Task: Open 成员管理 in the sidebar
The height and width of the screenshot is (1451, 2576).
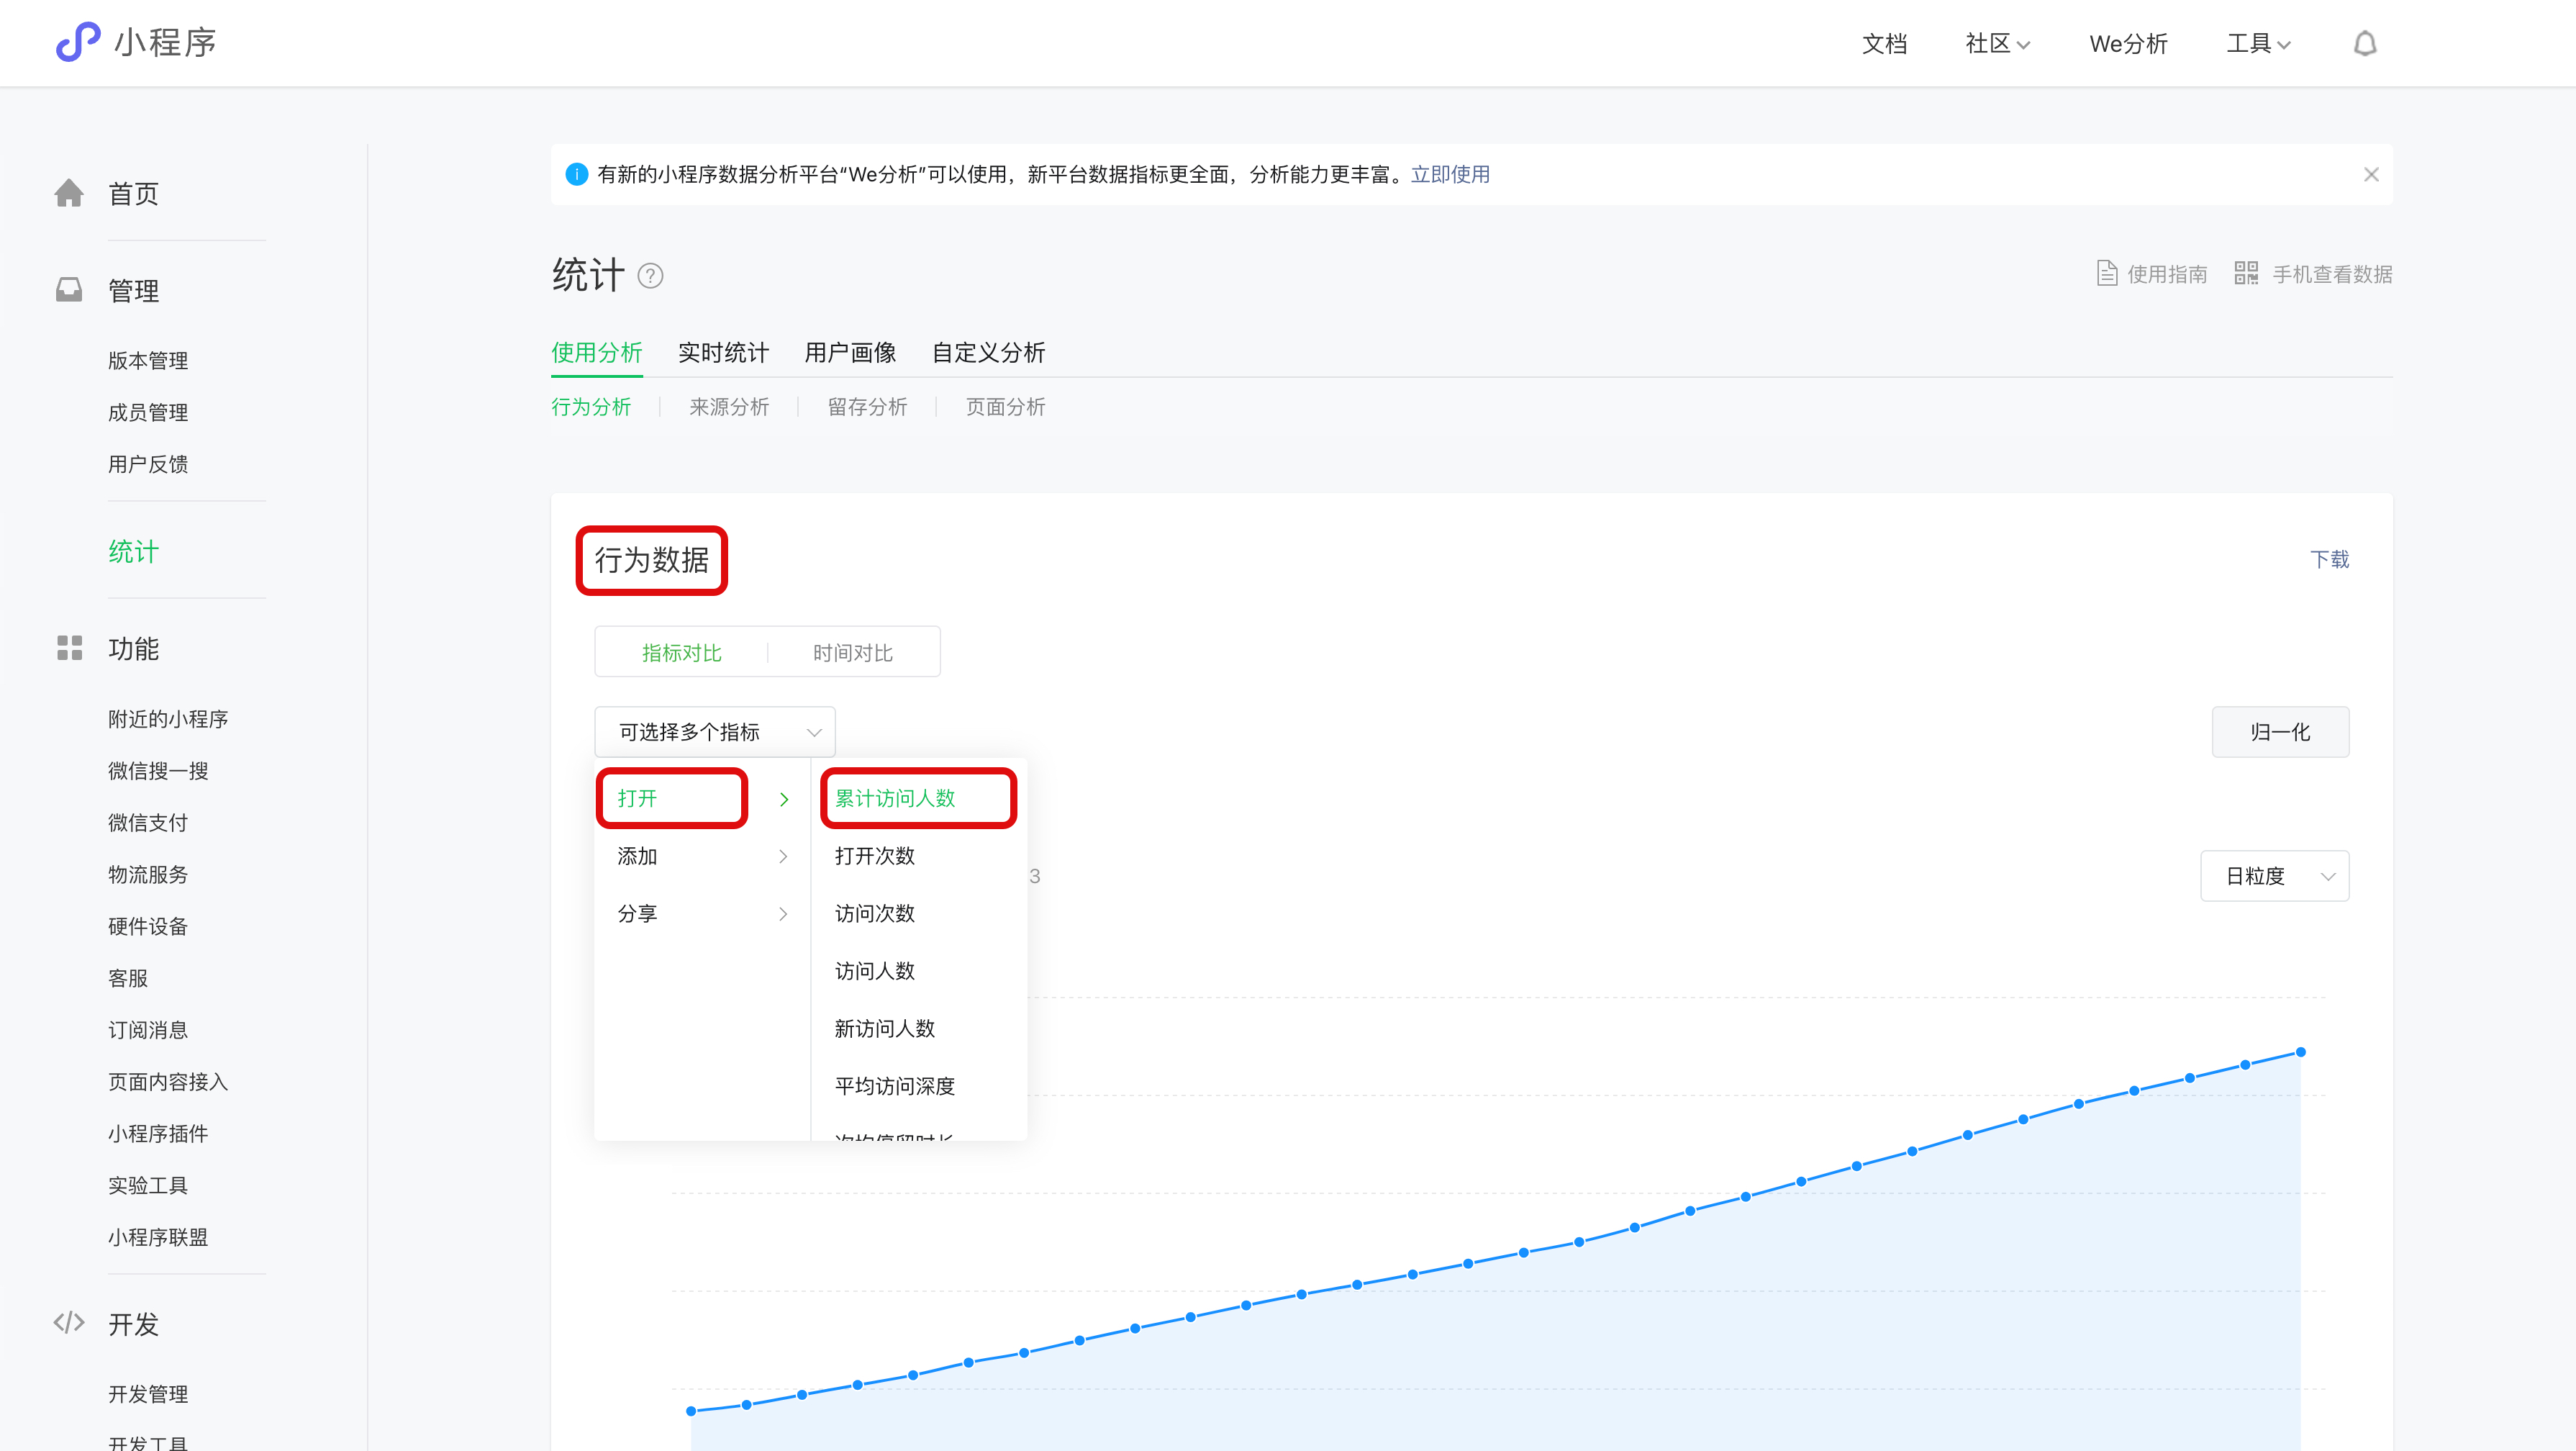Action: 148,412
